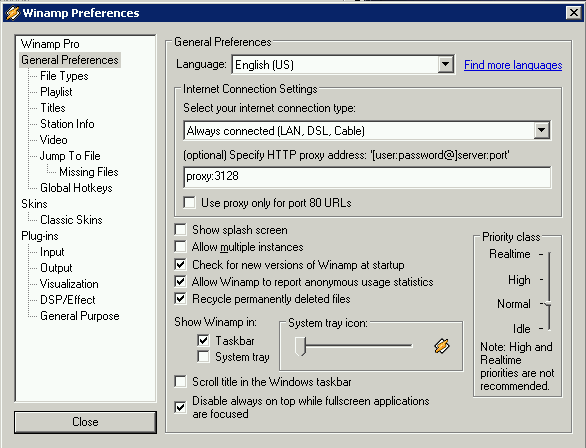This screenshot has height=448, width=586.
Task: Open Output plug-ins page
Action: [56, 268]
